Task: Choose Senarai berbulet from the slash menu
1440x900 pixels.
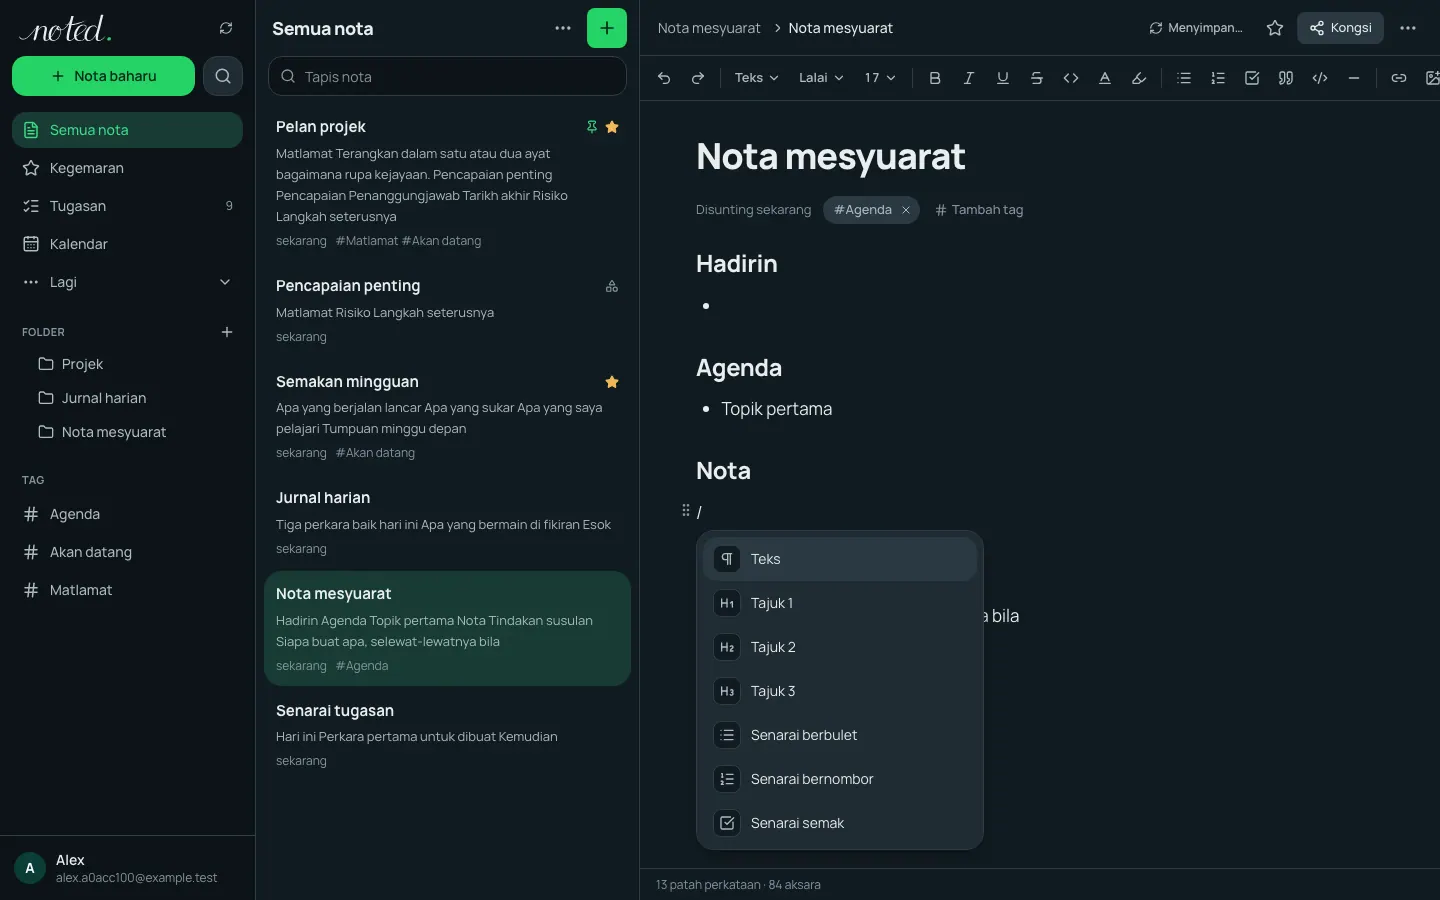Action: [840, 735]
